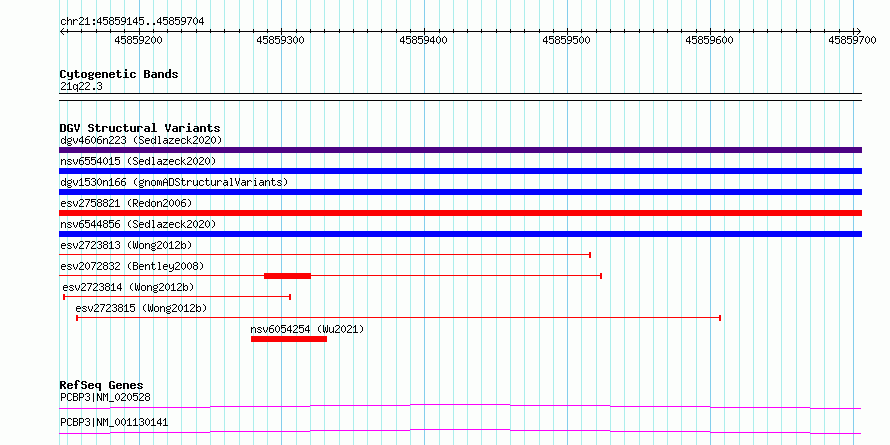
Task: Click the magenta PCBP3 NM_020528 transcript line
Action: pos(460,406)
